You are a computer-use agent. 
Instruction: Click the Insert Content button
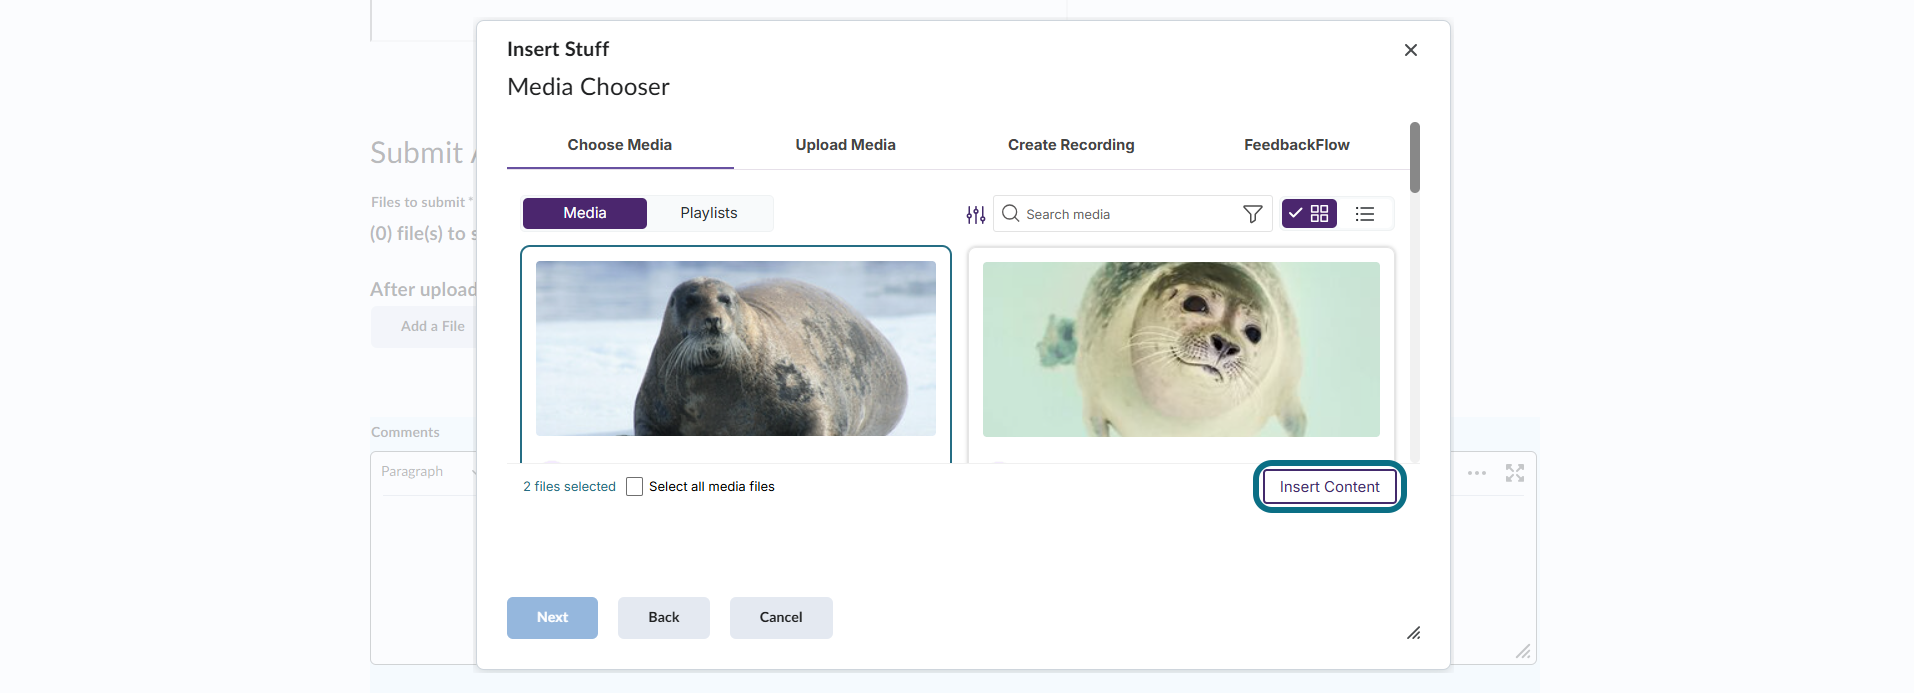[1330, 487]
